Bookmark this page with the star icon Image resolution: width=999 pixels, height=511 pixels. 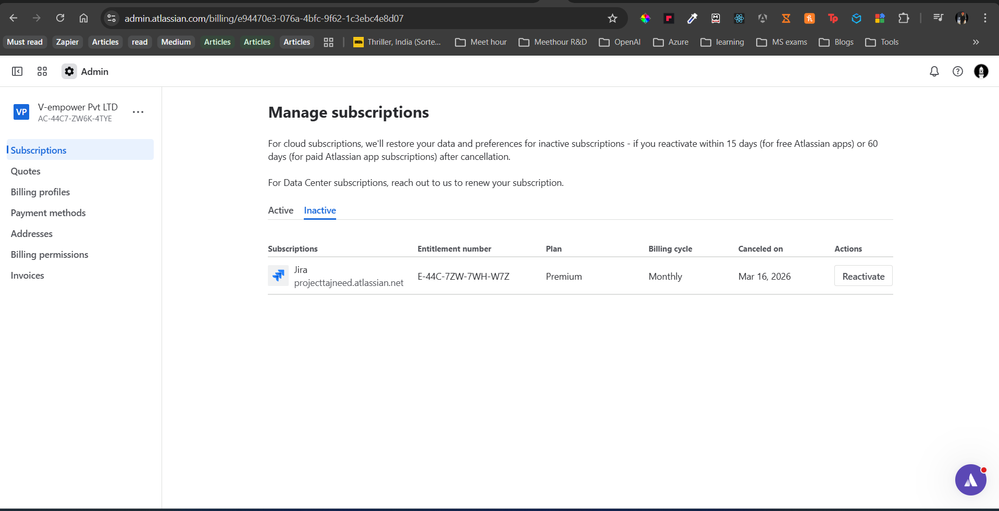[x=612, y=18]
